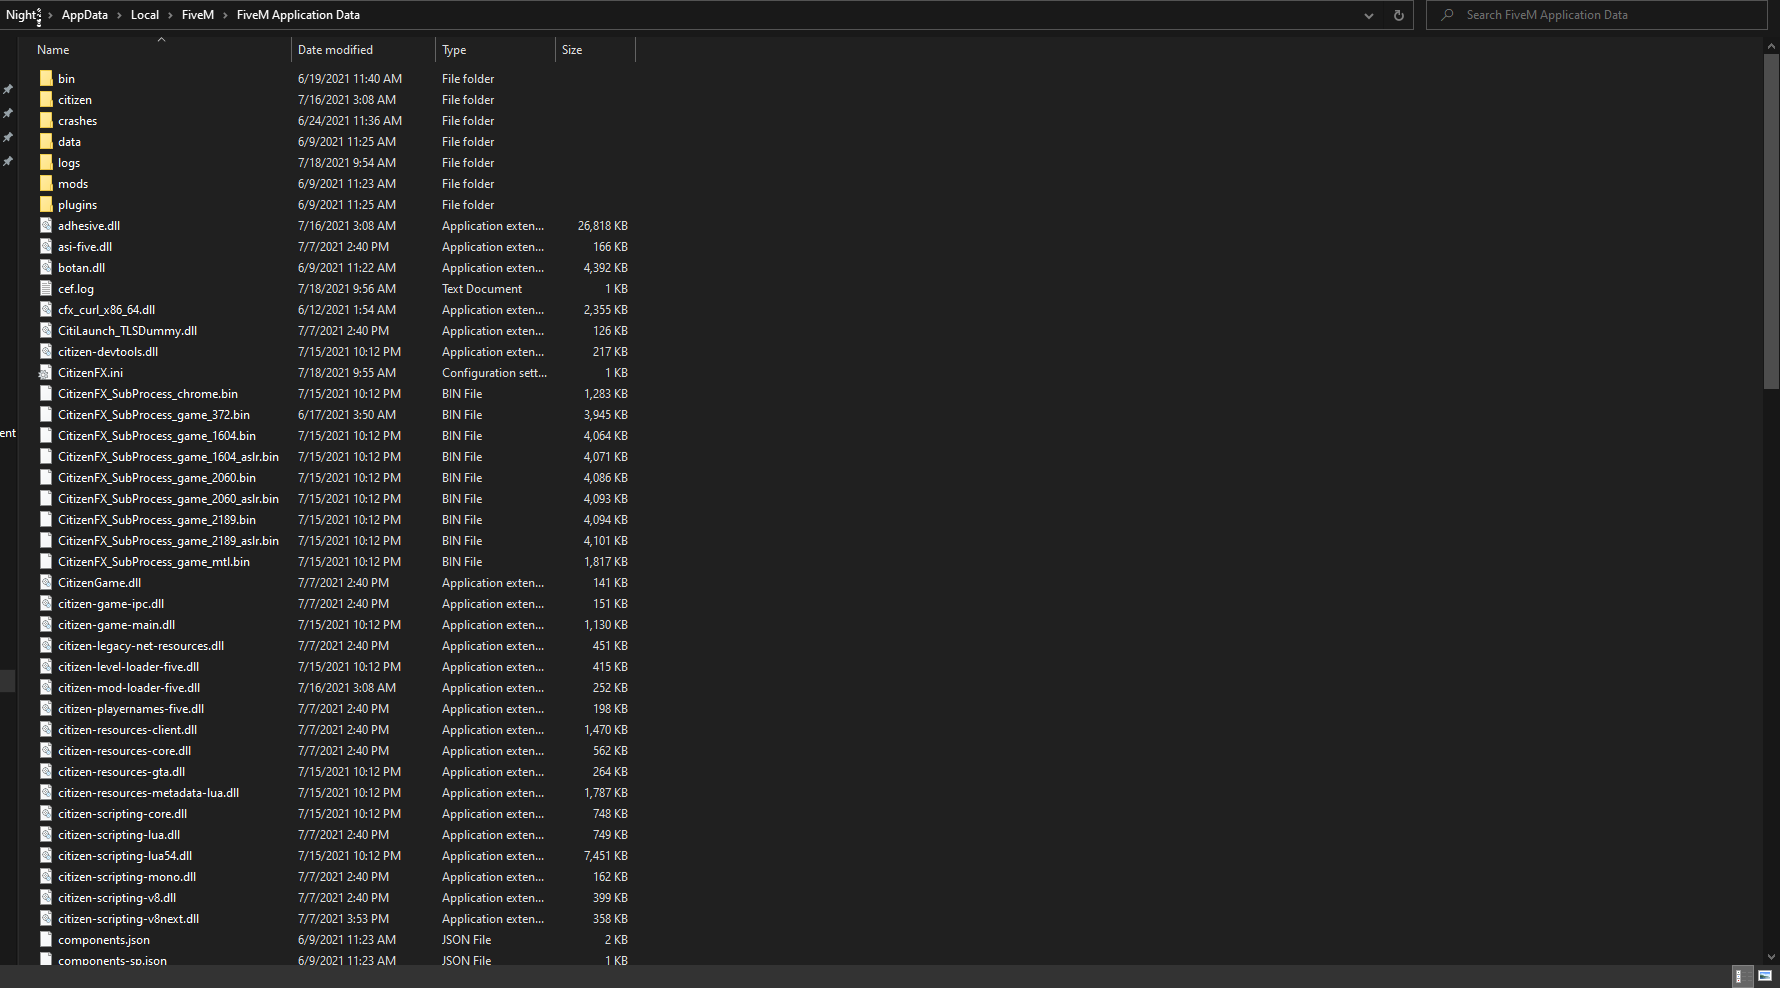Screen dimensions: 1780x988
Task: Click the CitizenGame.dll file icon
Action: point(46,582)
